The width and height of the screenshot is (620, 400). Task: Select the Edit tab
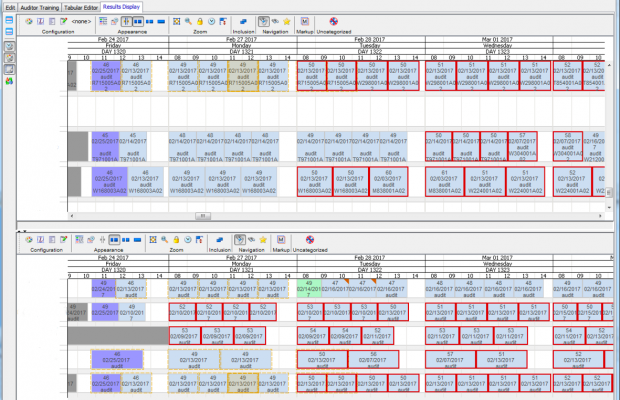pos(8,6)
